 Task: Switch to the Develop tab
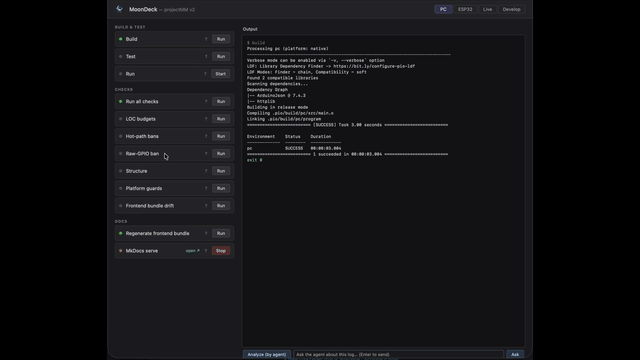click(x=511, y=9)
